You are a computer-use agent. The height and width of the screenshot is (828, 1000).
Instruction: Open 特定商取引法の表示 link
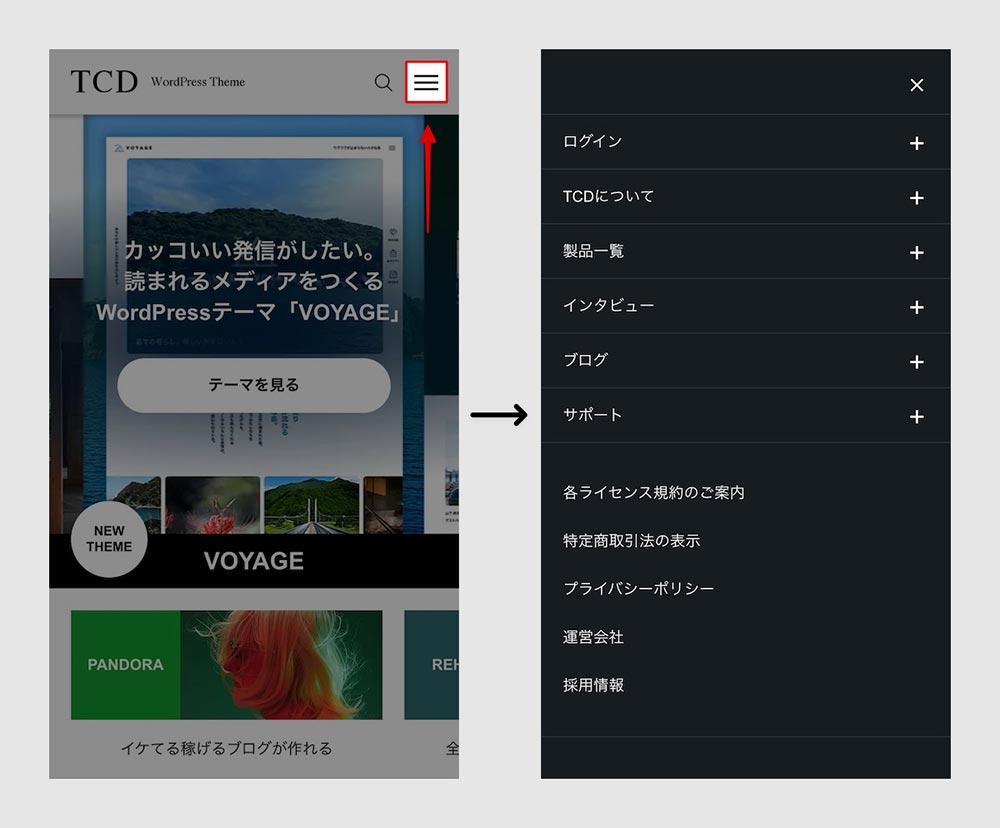tap(631, 540)
